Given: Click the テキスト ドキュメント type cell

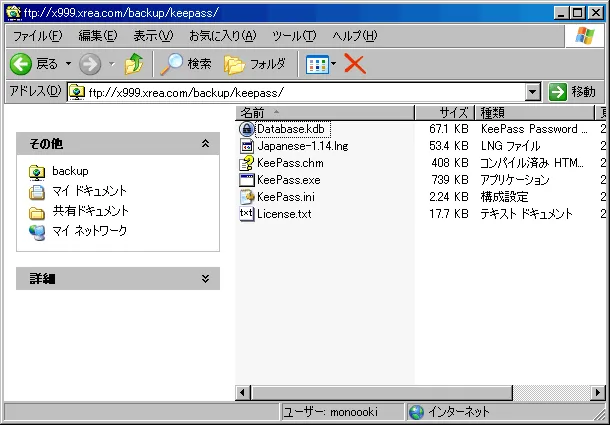Looking at the screenshot, I should (526, 214).
